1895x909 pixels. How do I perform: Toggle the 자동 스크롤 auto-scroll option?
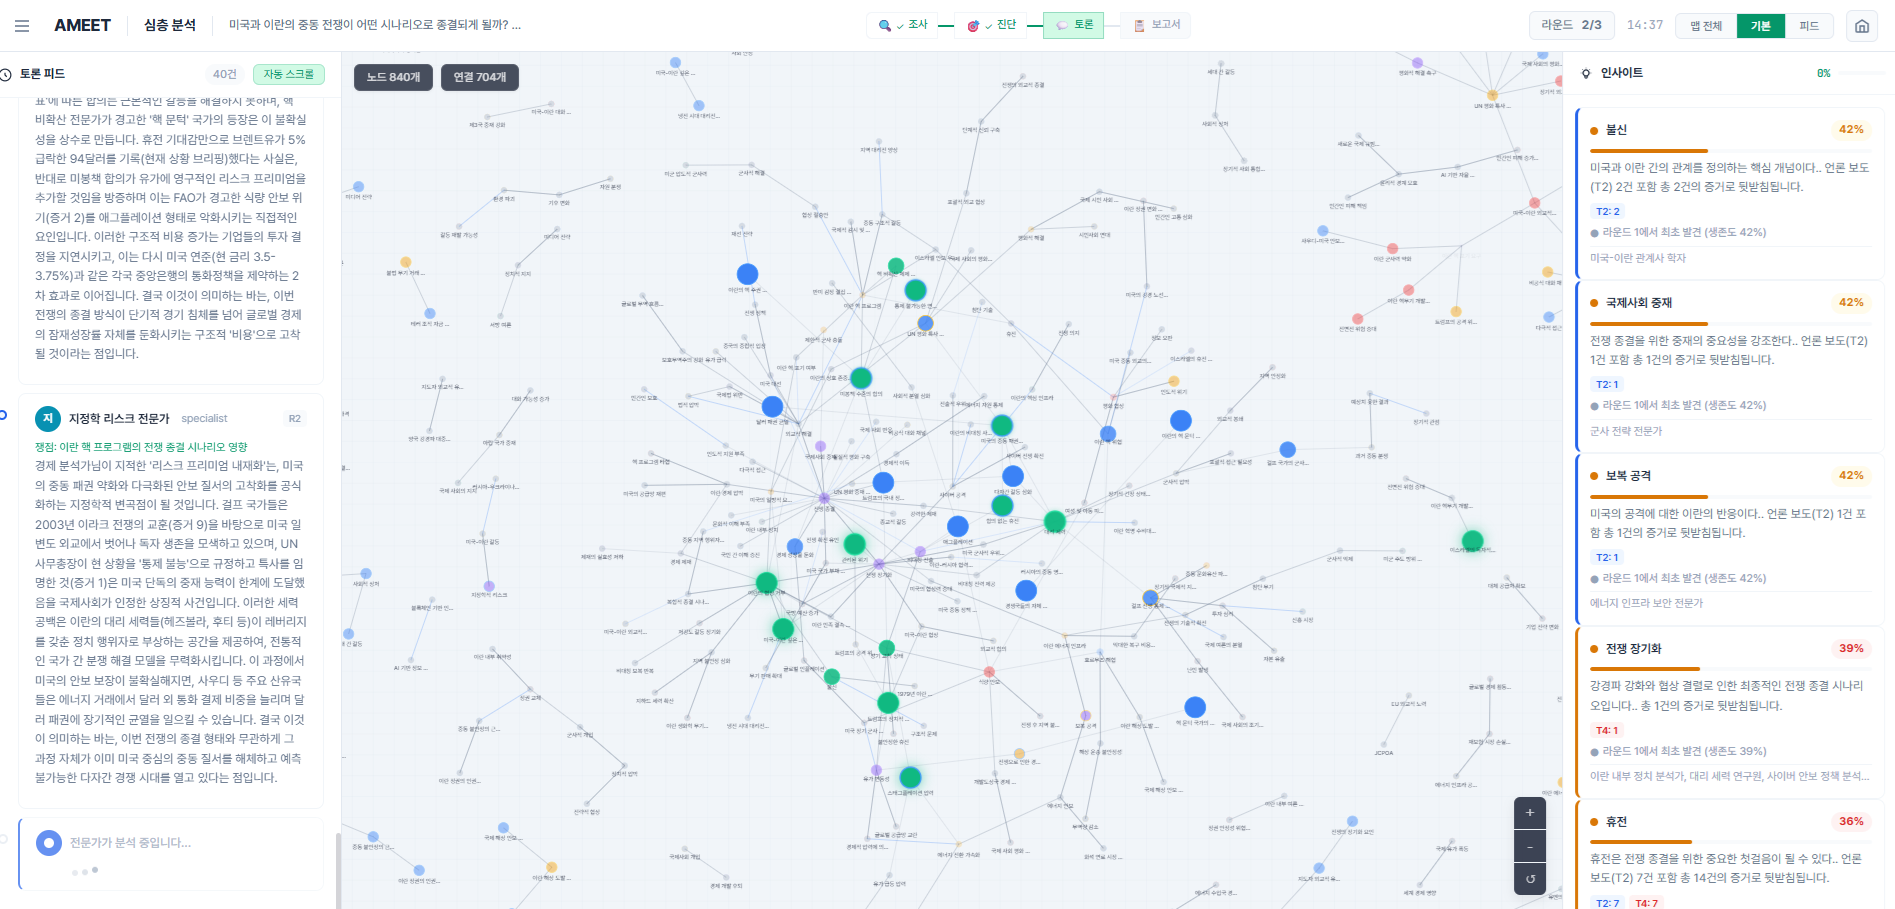[x=289, y=74]
